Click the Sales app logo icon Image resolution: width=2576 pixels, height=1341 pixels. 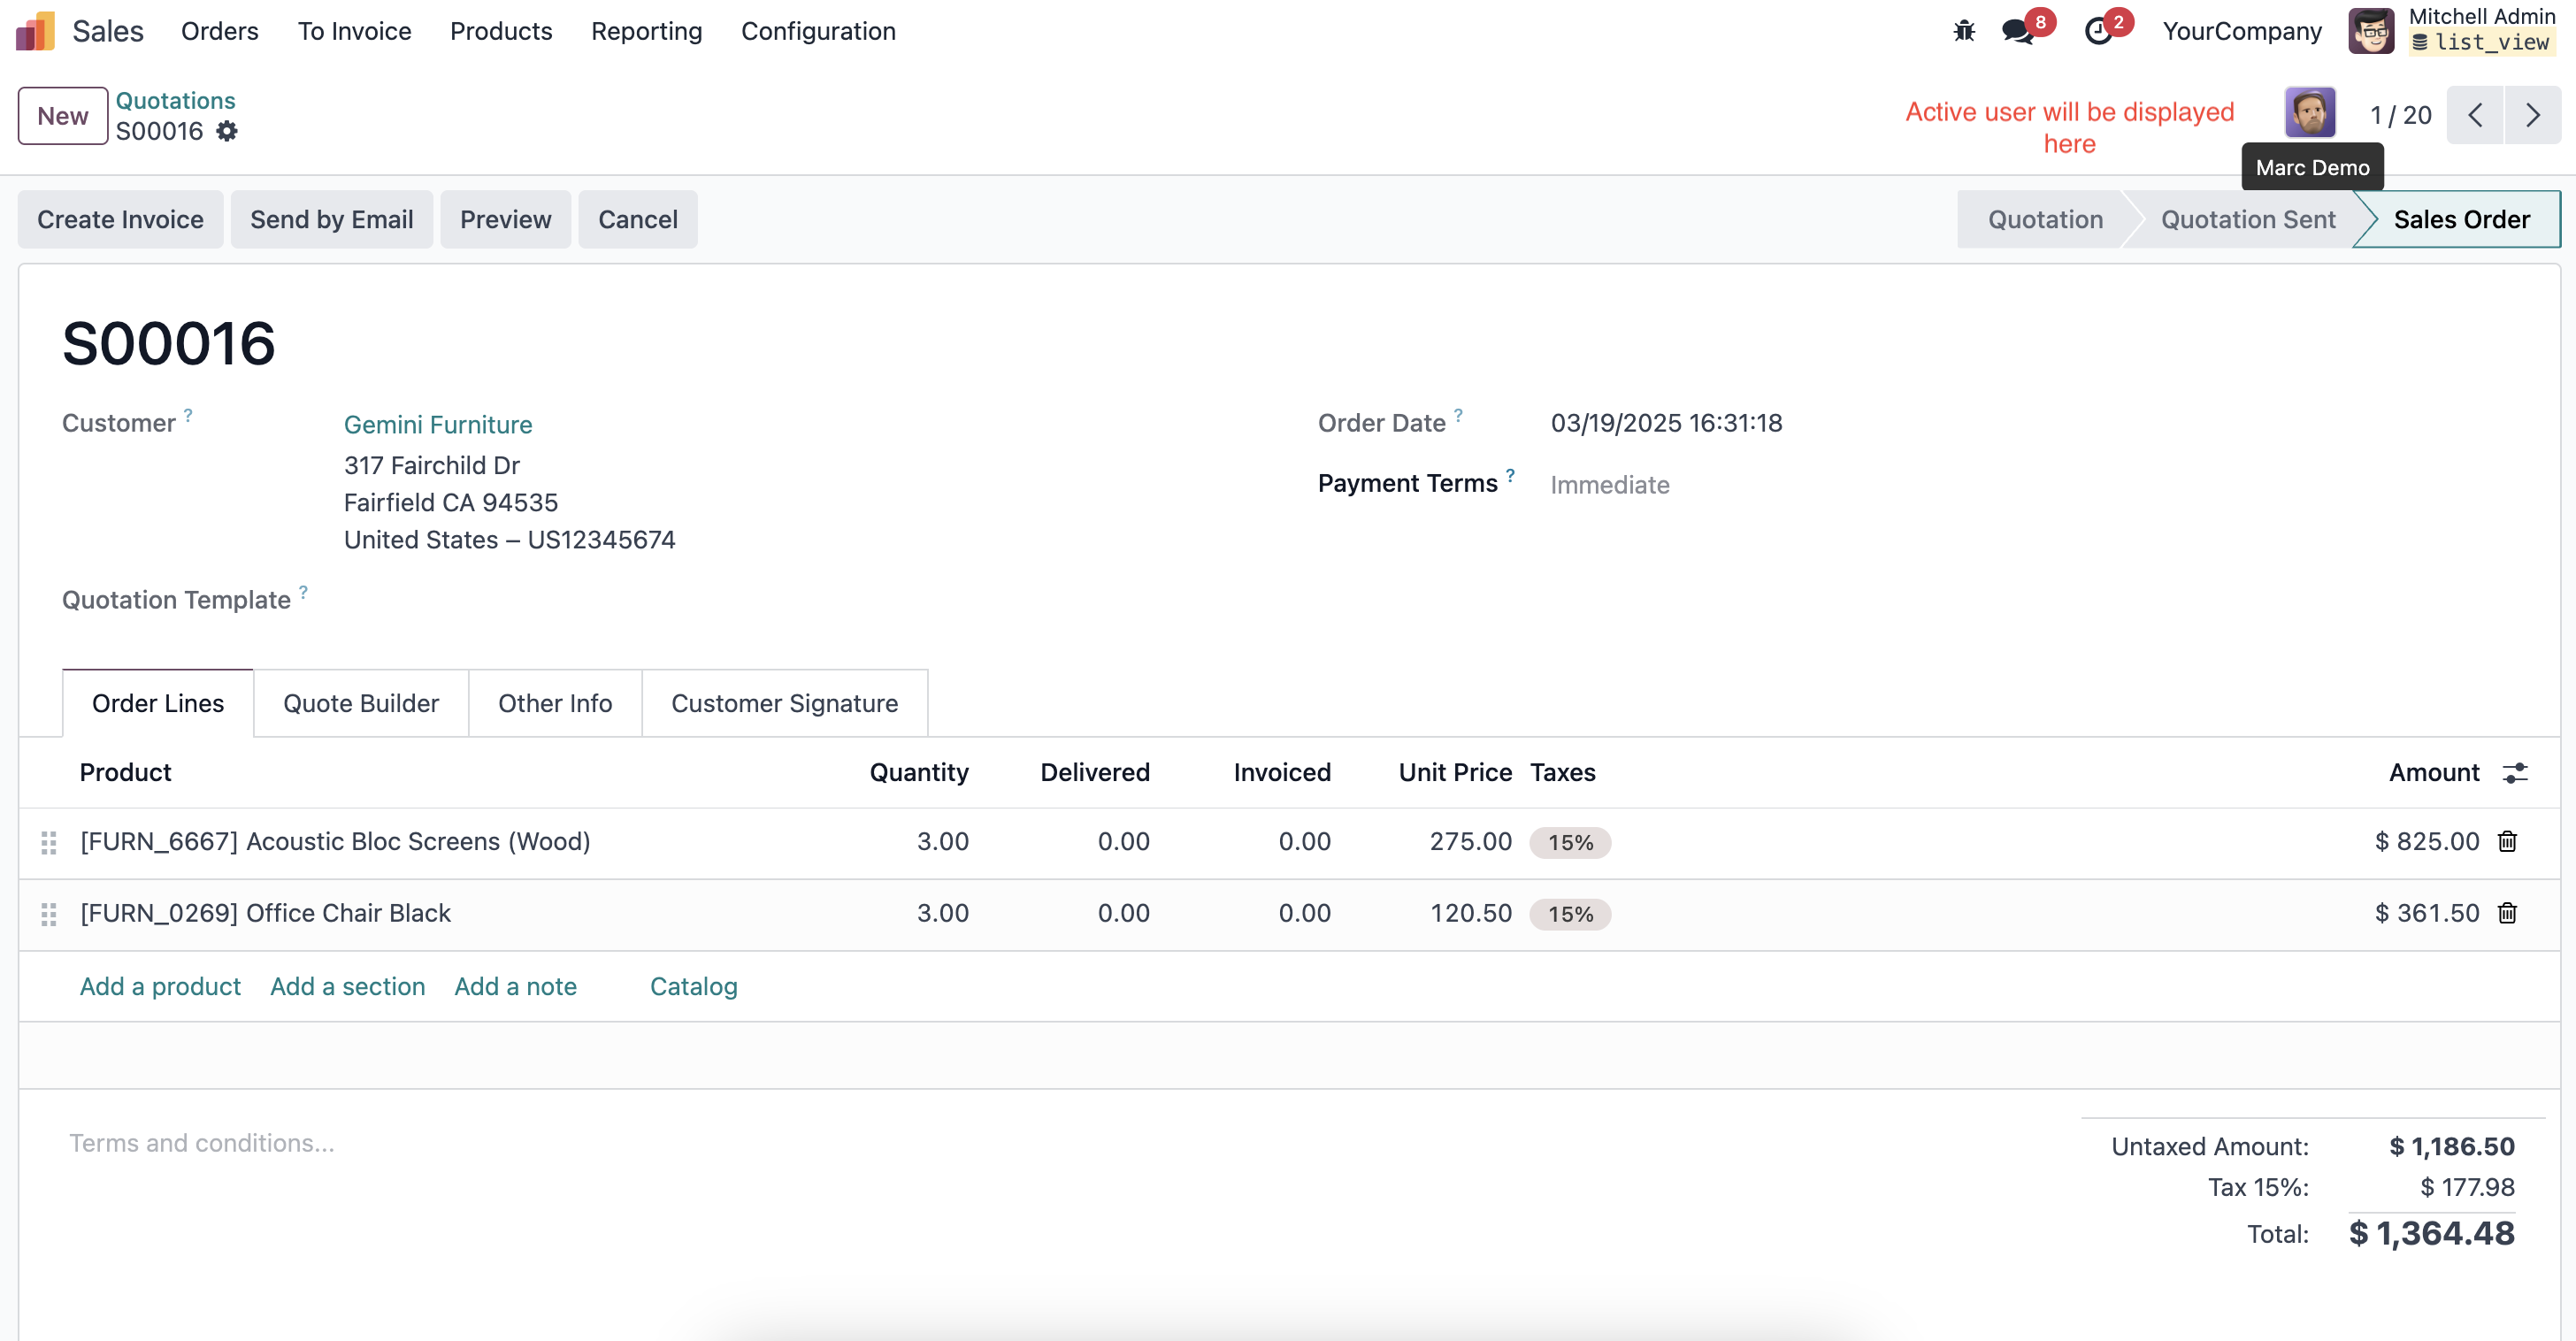pos(36,31)
